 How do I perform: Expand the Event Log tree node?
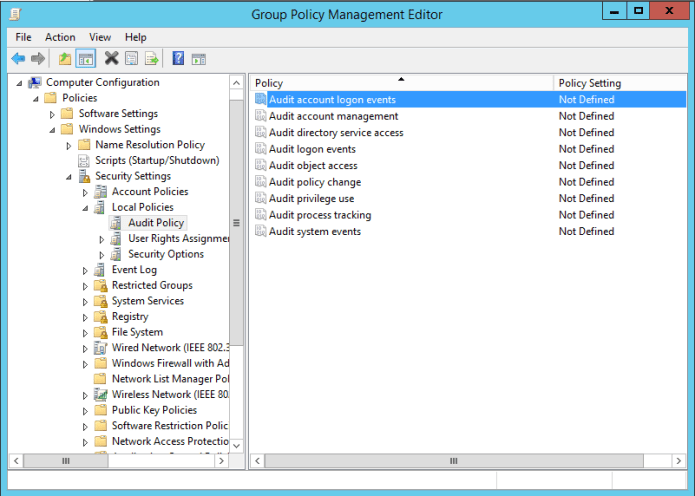coord(85,270)
